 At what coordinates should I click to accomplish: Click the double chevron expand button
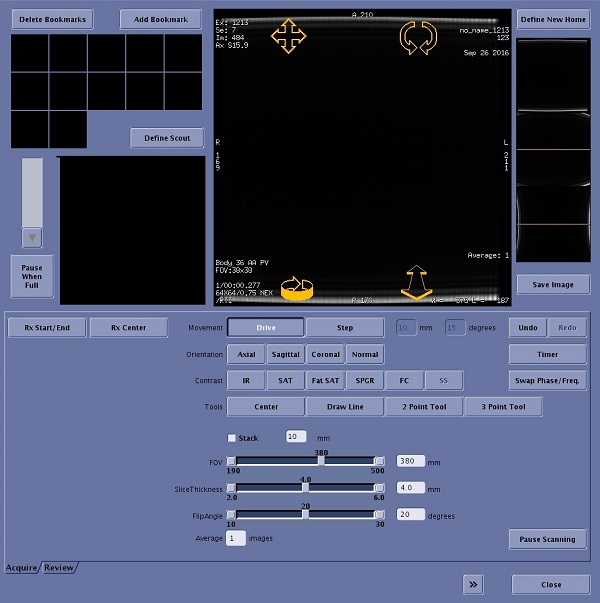point(472,584)
